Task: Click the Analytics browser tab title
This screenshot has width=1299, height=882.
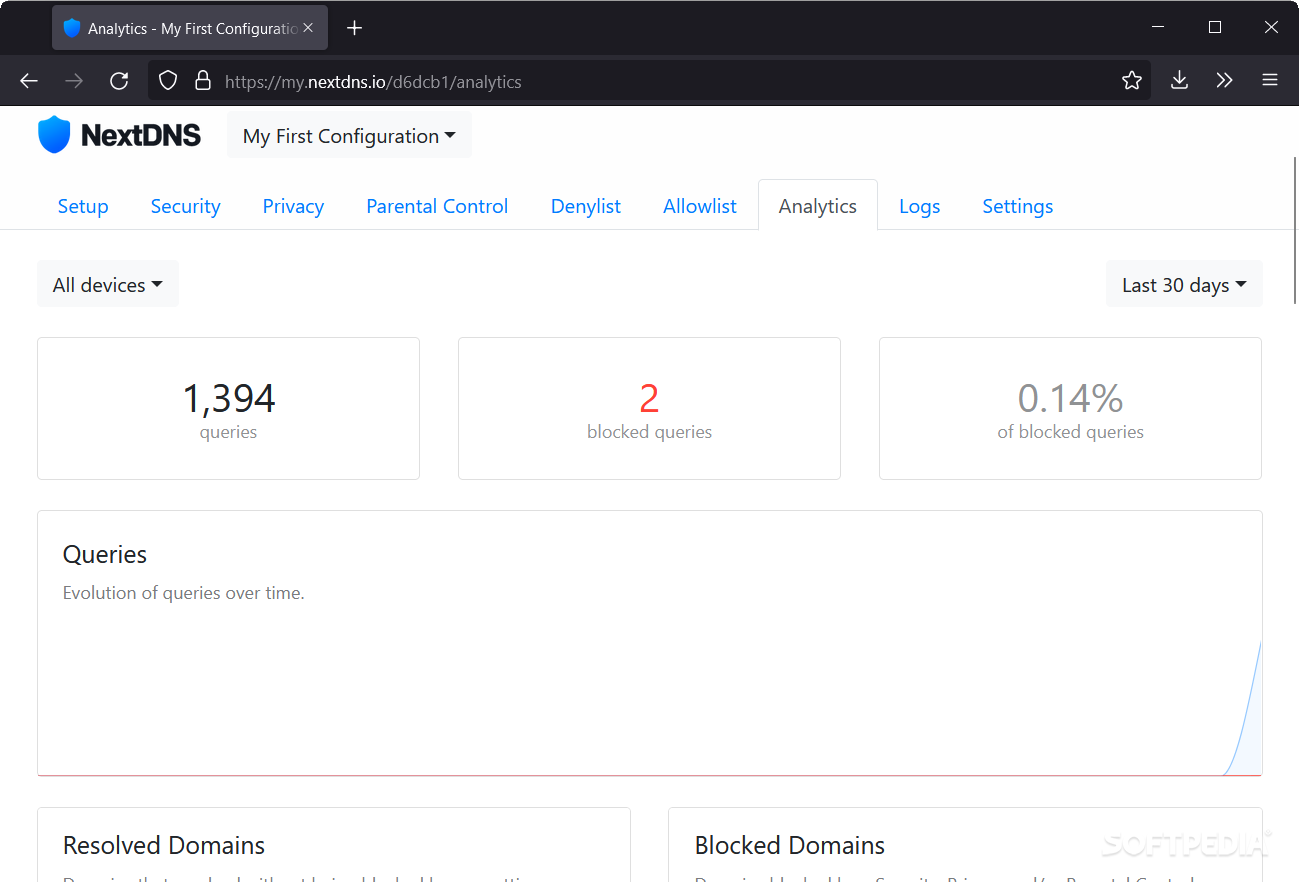Action: 193,29
